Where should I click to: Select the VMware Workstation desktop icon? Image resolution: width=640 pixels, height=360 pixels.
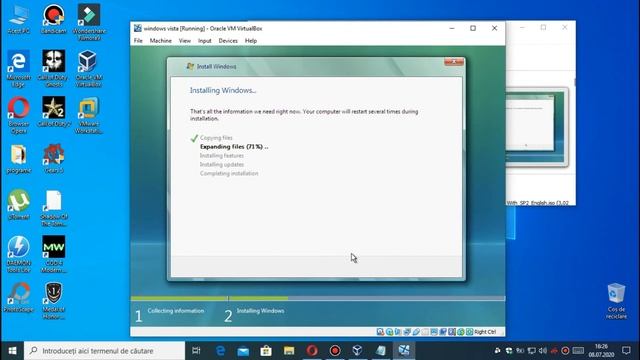[89, 115]
